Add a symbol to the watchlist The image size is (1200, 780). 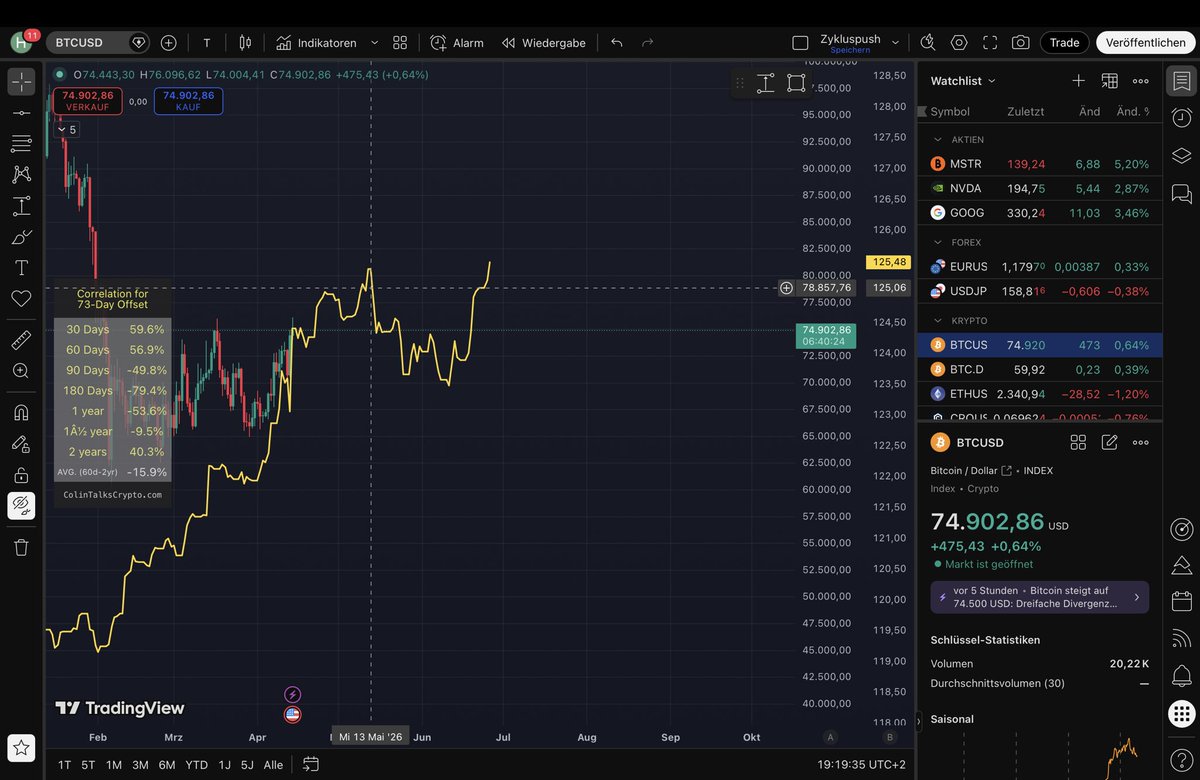[1078, 81]
